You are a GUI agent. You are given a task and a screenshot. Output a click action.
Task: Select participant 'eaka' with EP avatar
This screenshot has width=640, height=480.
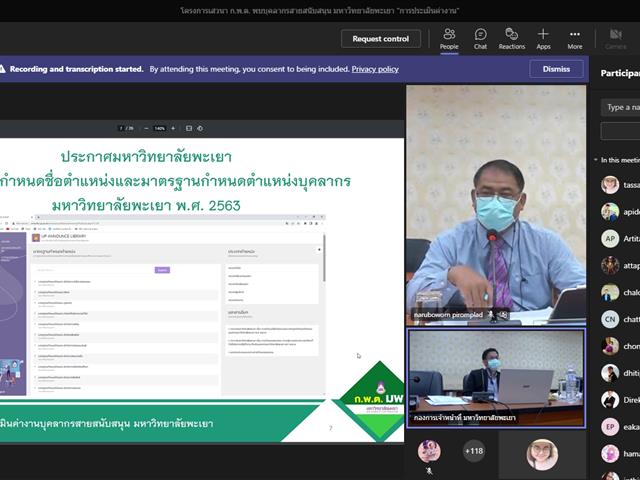(620, 427)
